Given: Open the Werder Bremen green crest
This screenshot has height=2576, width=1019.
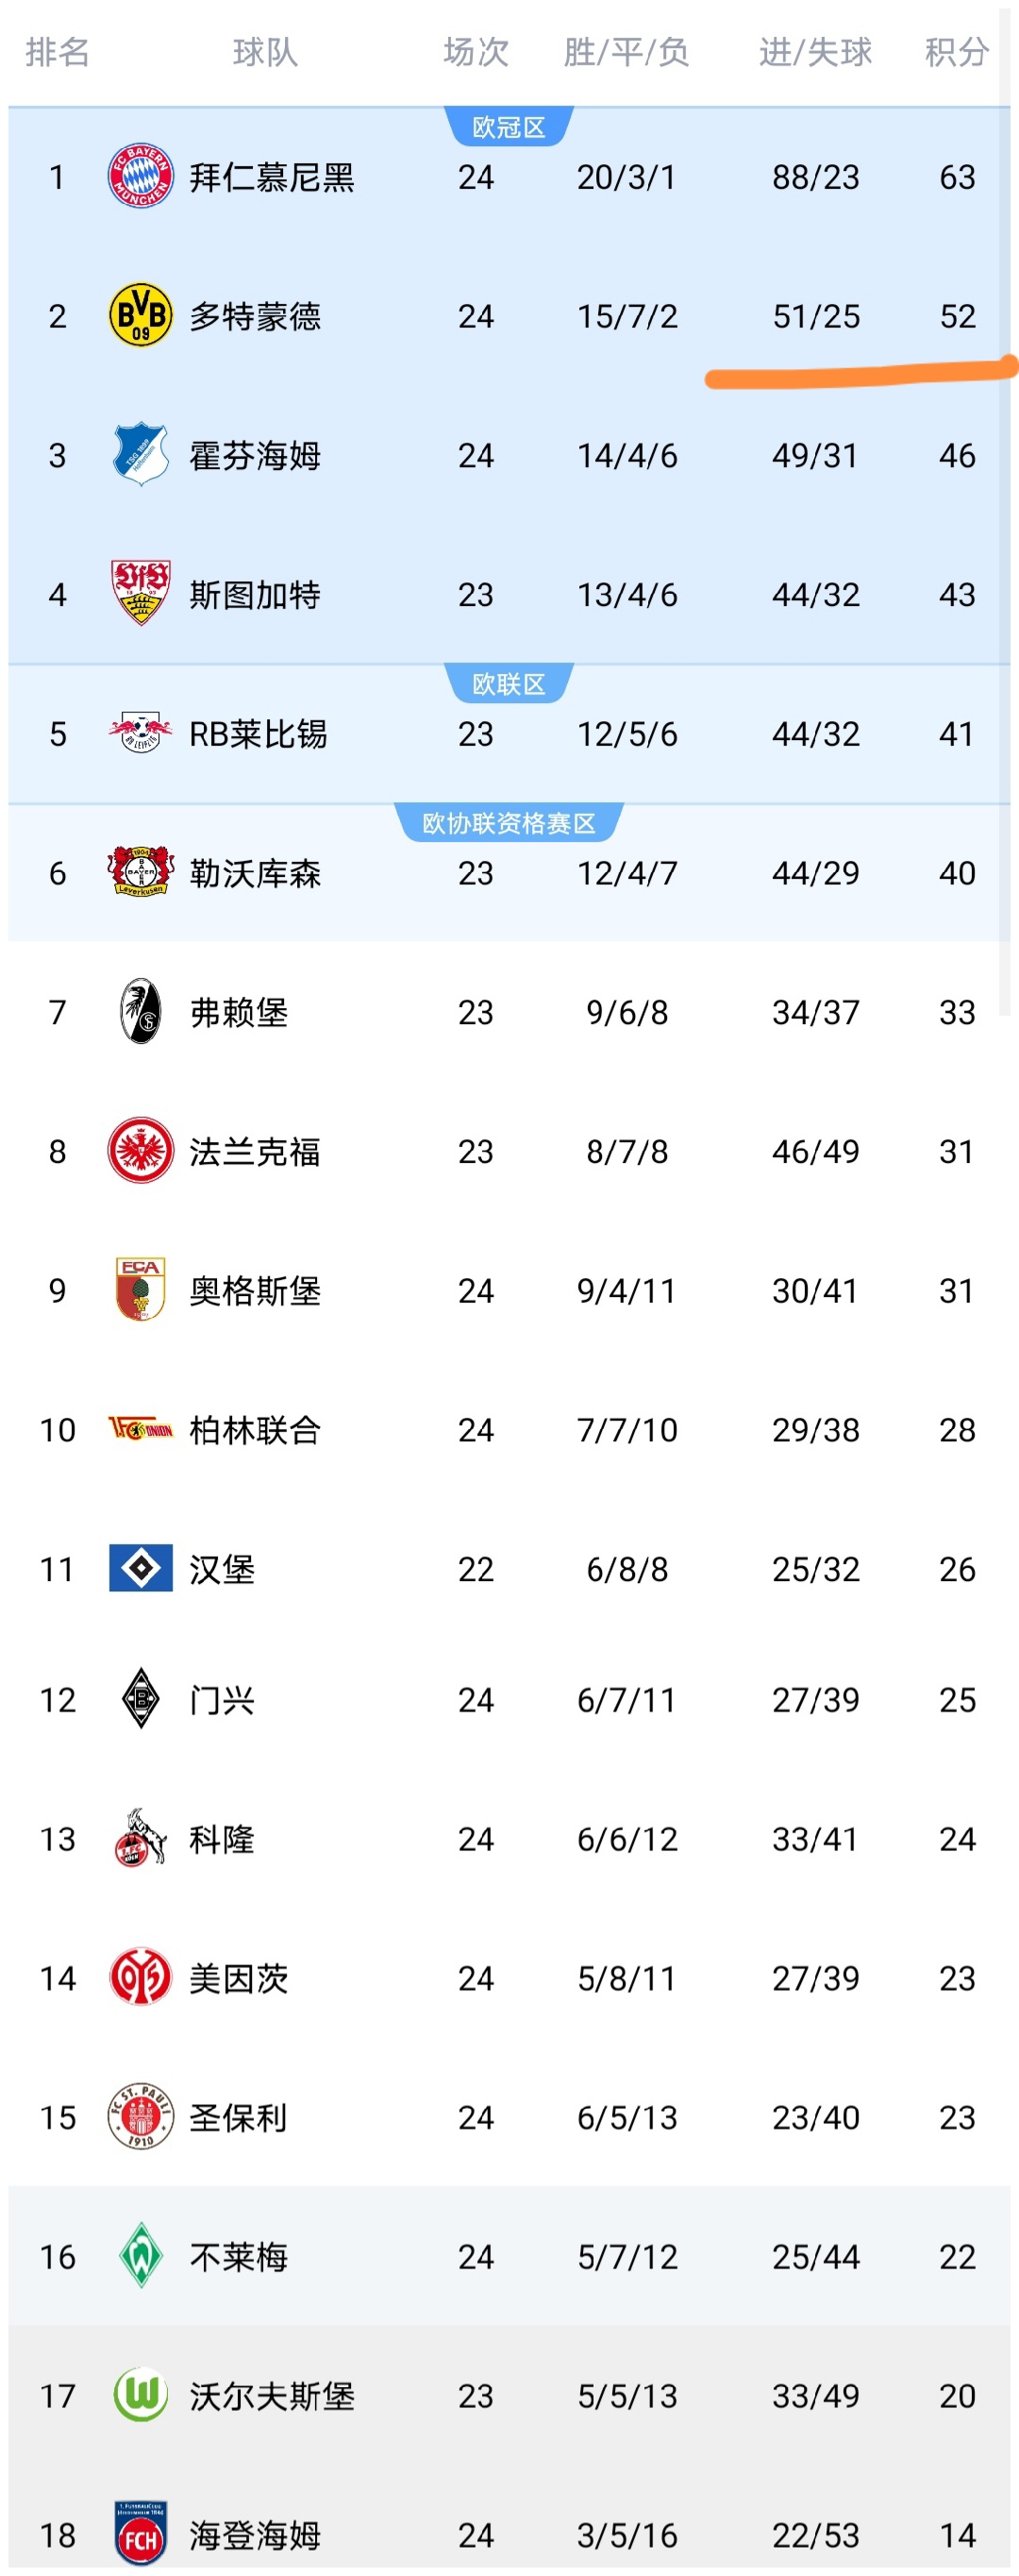Looking at the screenshot, I should 140,2256.
